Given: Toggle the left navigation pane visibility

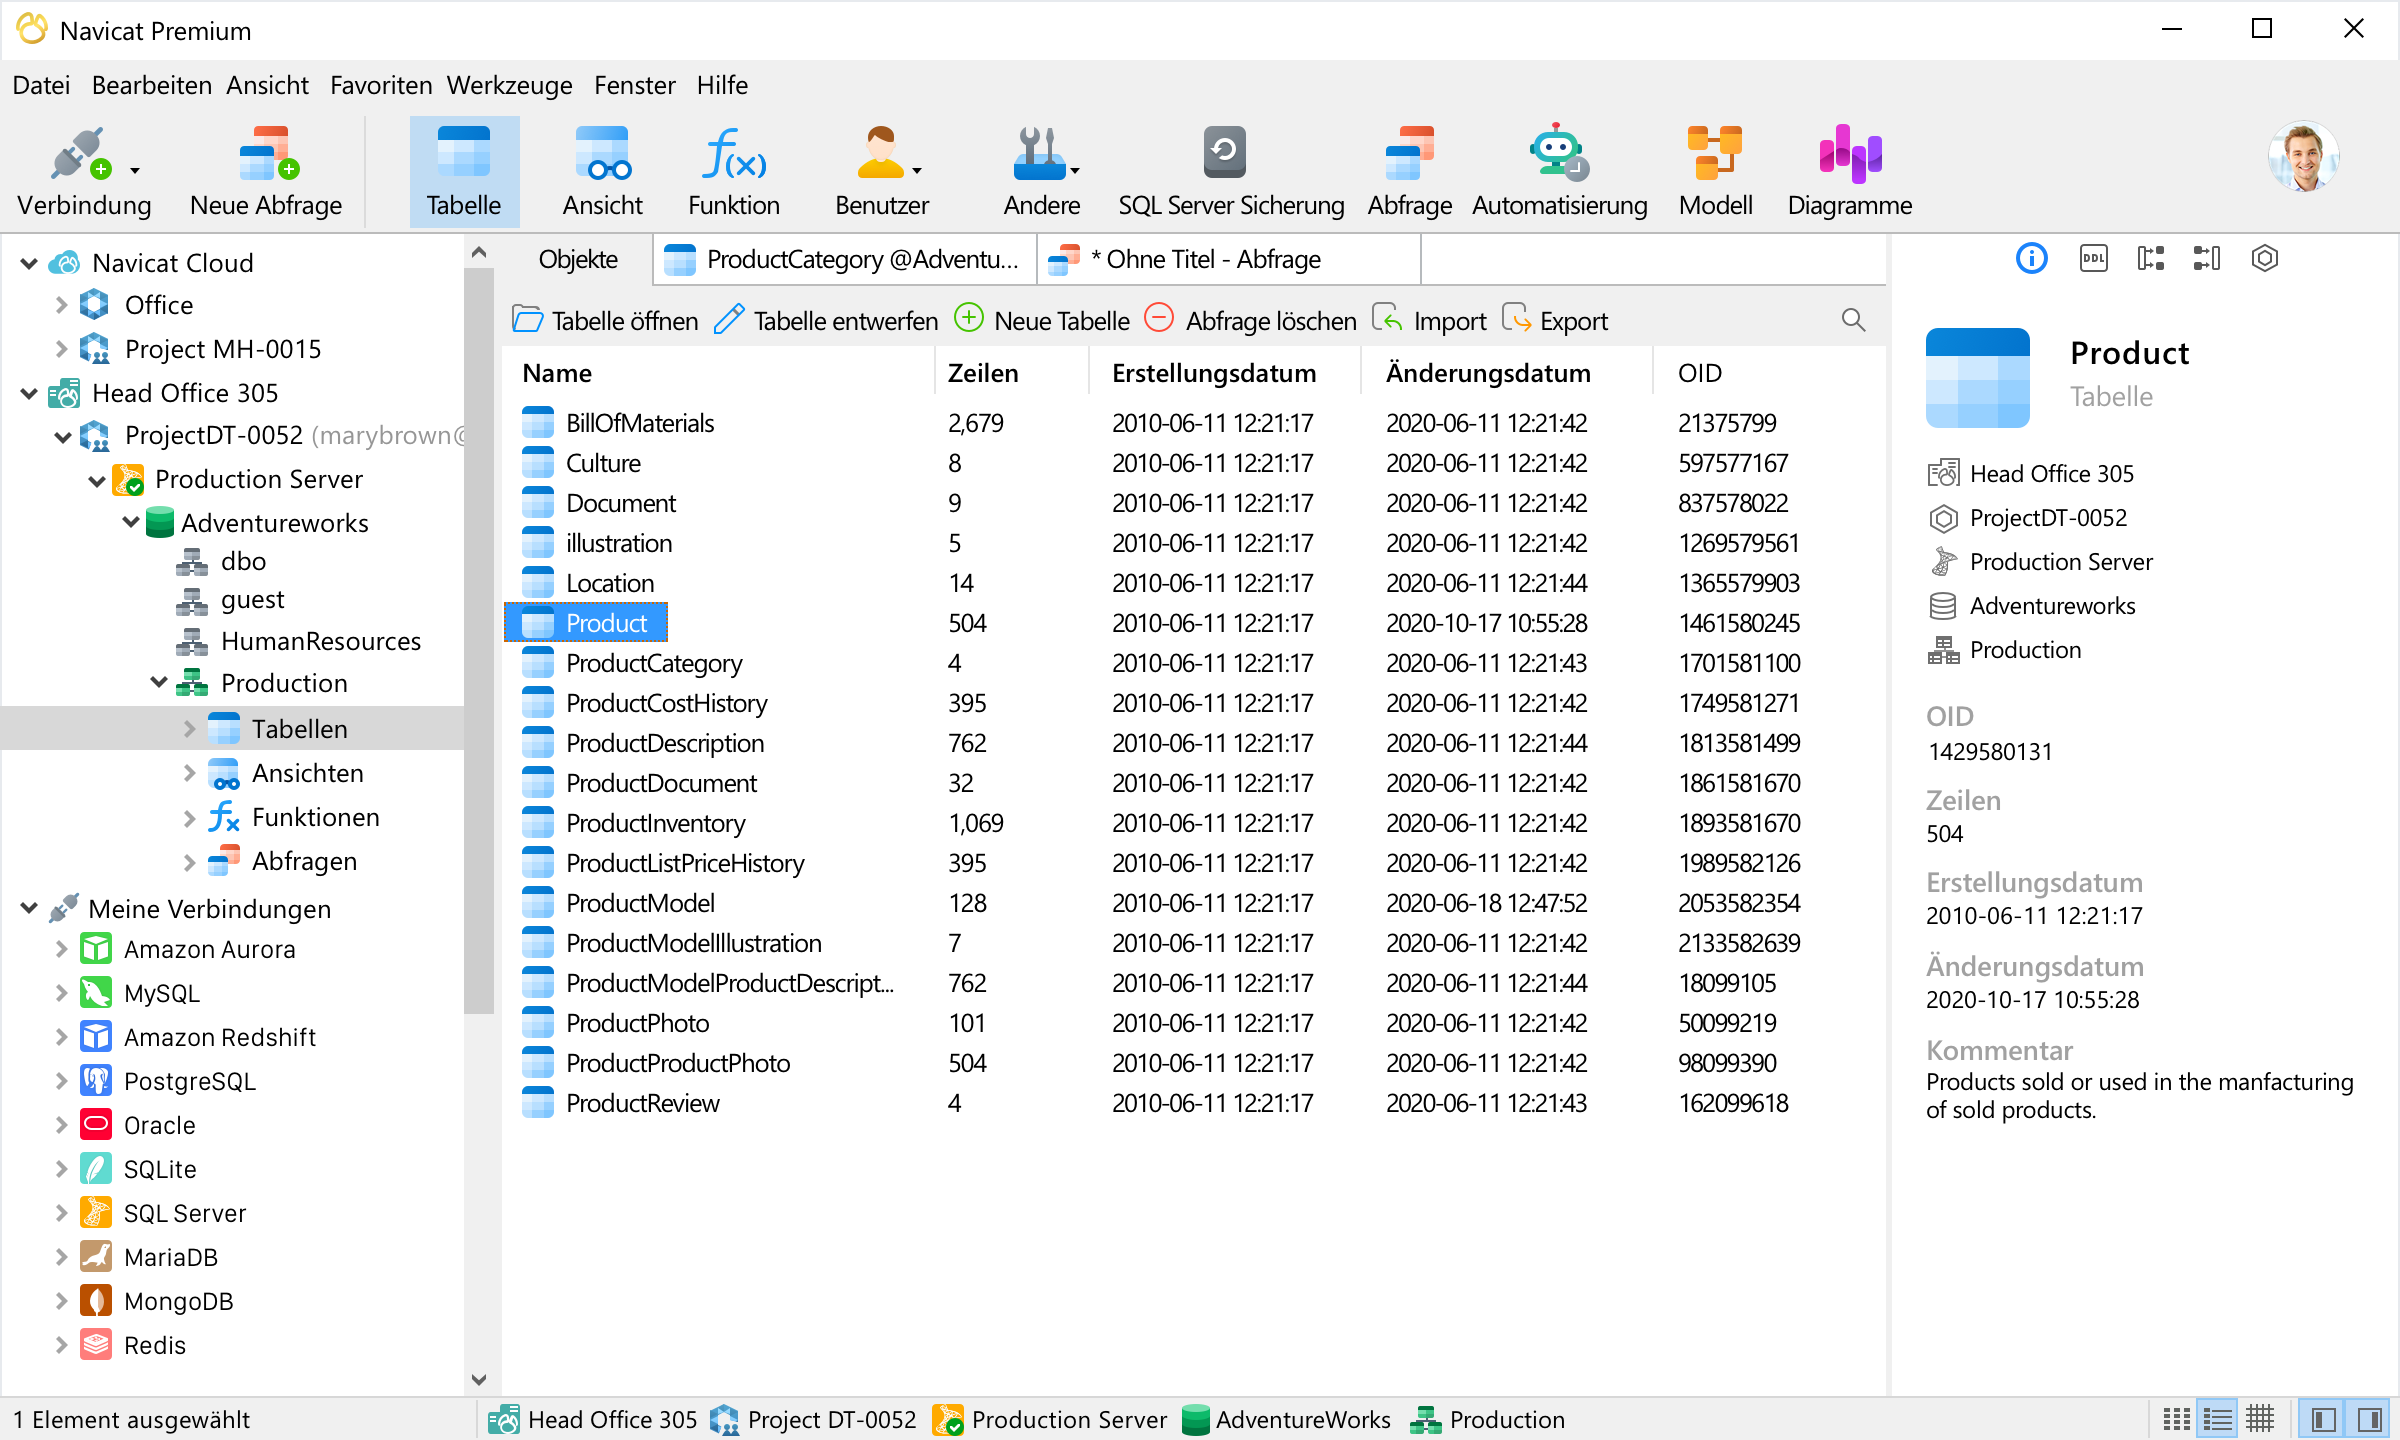Looking at the screenshot, I should coord(2323,1419).
